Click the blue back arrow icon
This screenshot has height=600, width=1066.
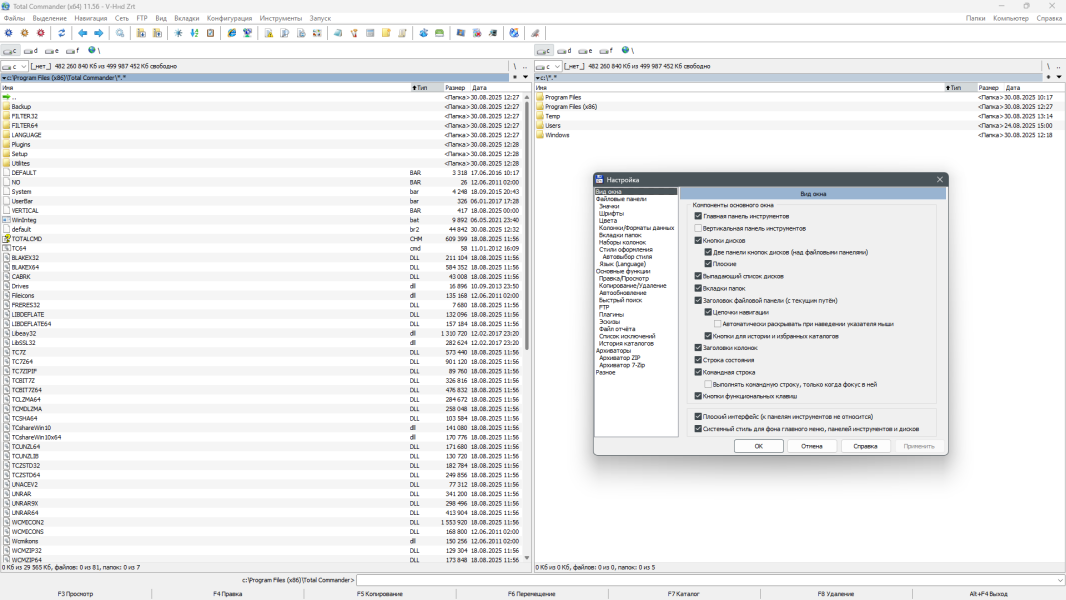83,33
